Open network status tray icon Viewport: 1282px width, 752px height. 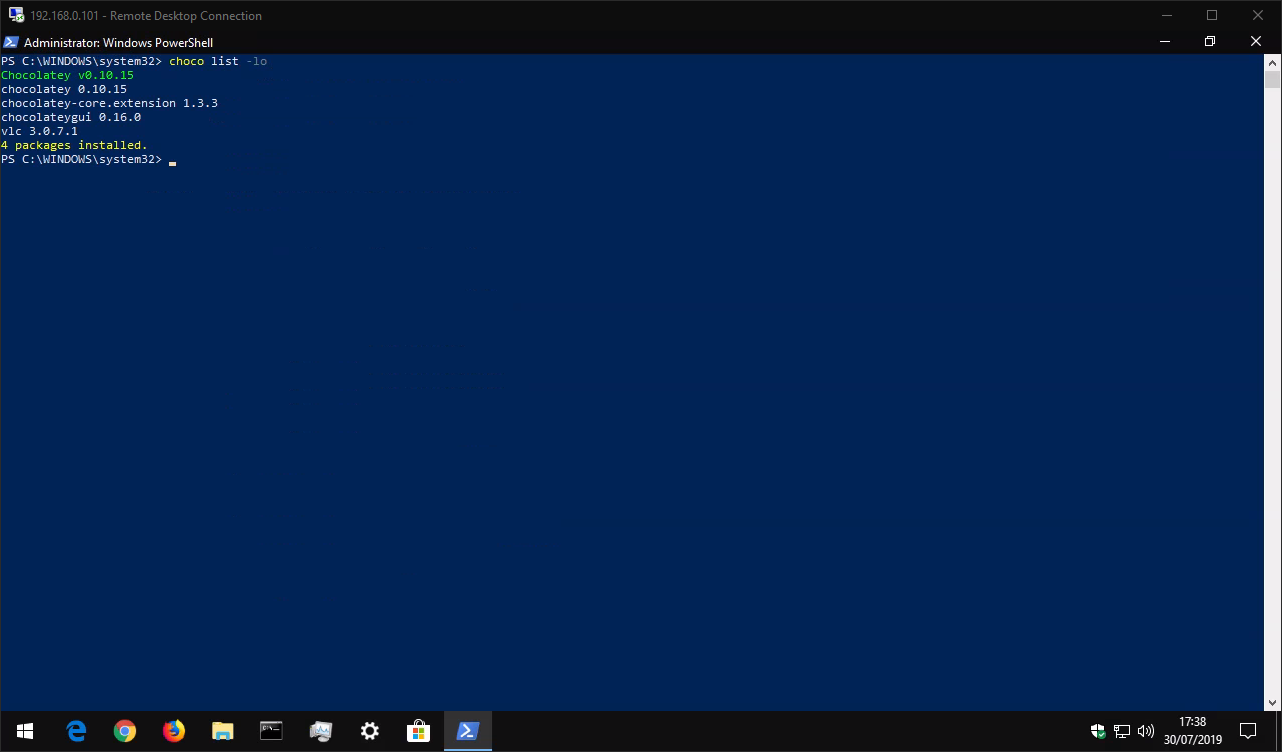pos(1122,731)
